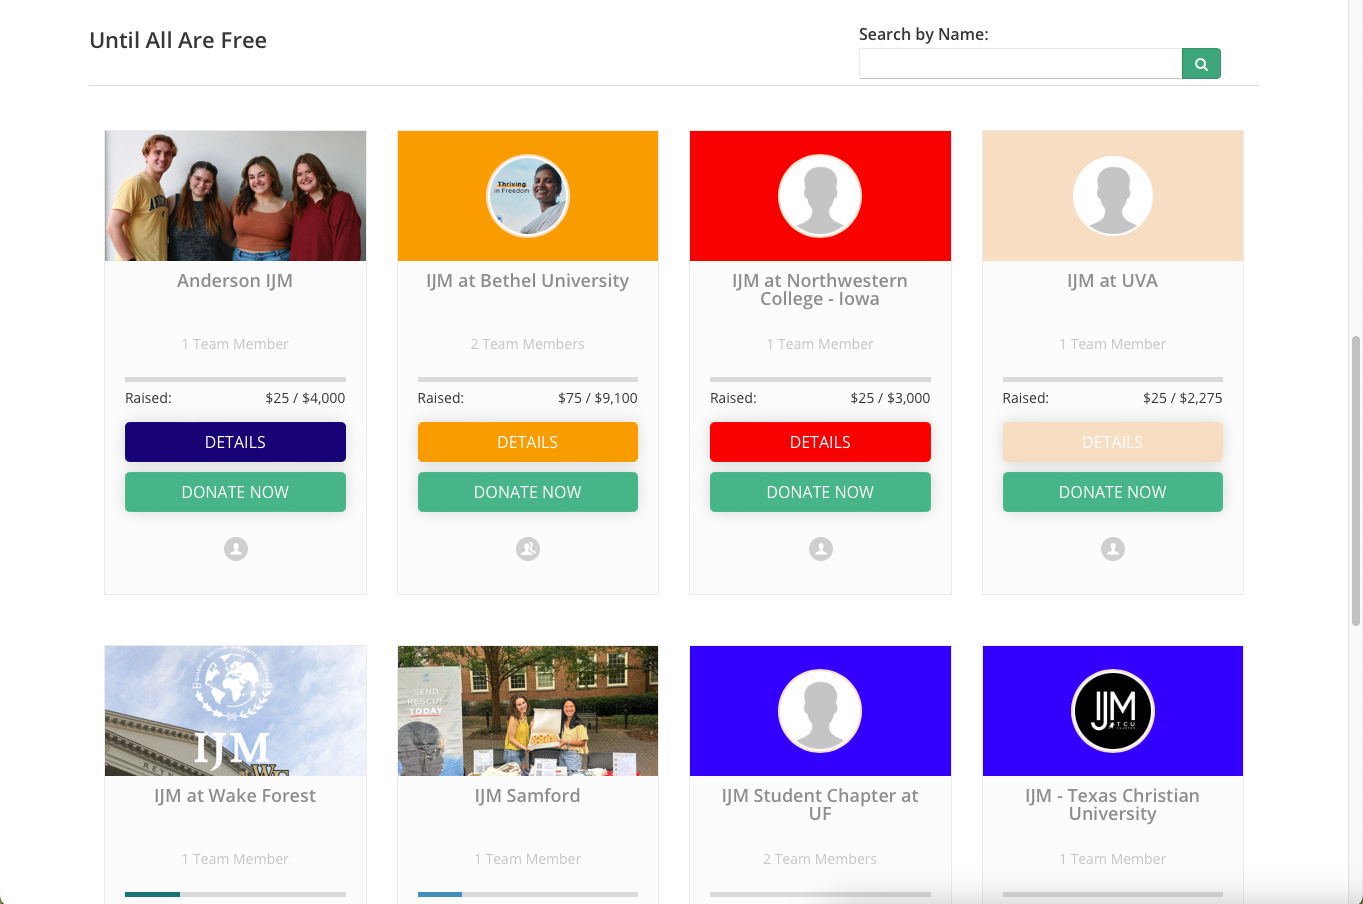The image size is (1363, 904).
Task: Open the Anderson IJM team member avatar icon
Action: [236, 549]
